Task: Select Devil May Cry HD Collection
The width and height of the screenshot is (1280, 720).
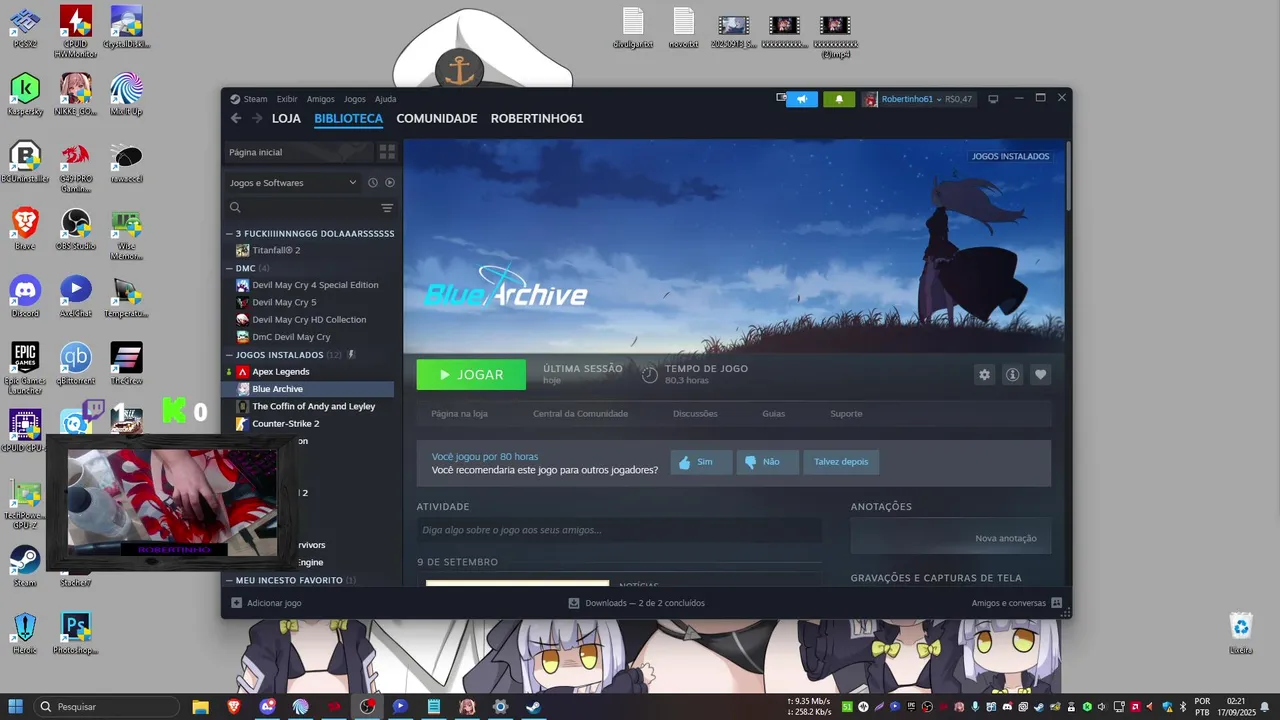Action: [x=309, y=320]
